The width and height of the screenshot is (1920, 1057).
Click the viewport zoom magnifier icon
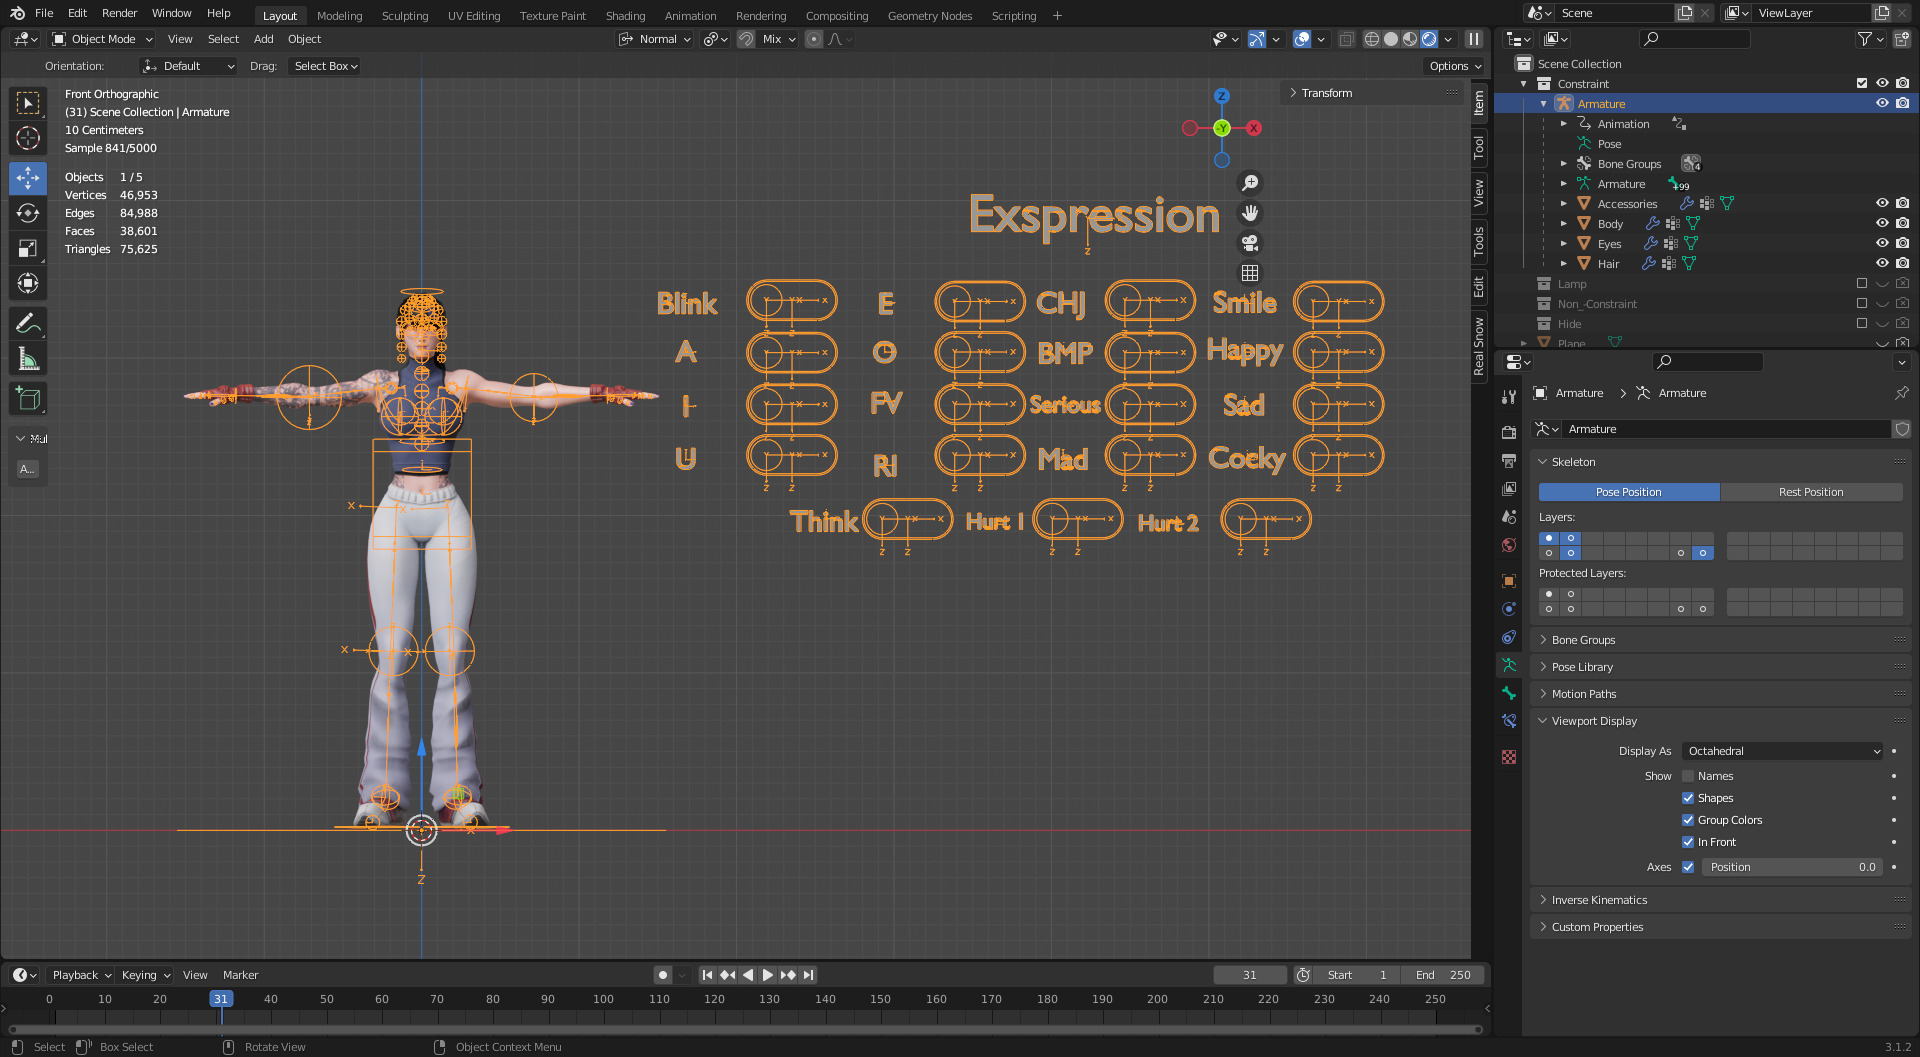click(x=1250, y=183)
